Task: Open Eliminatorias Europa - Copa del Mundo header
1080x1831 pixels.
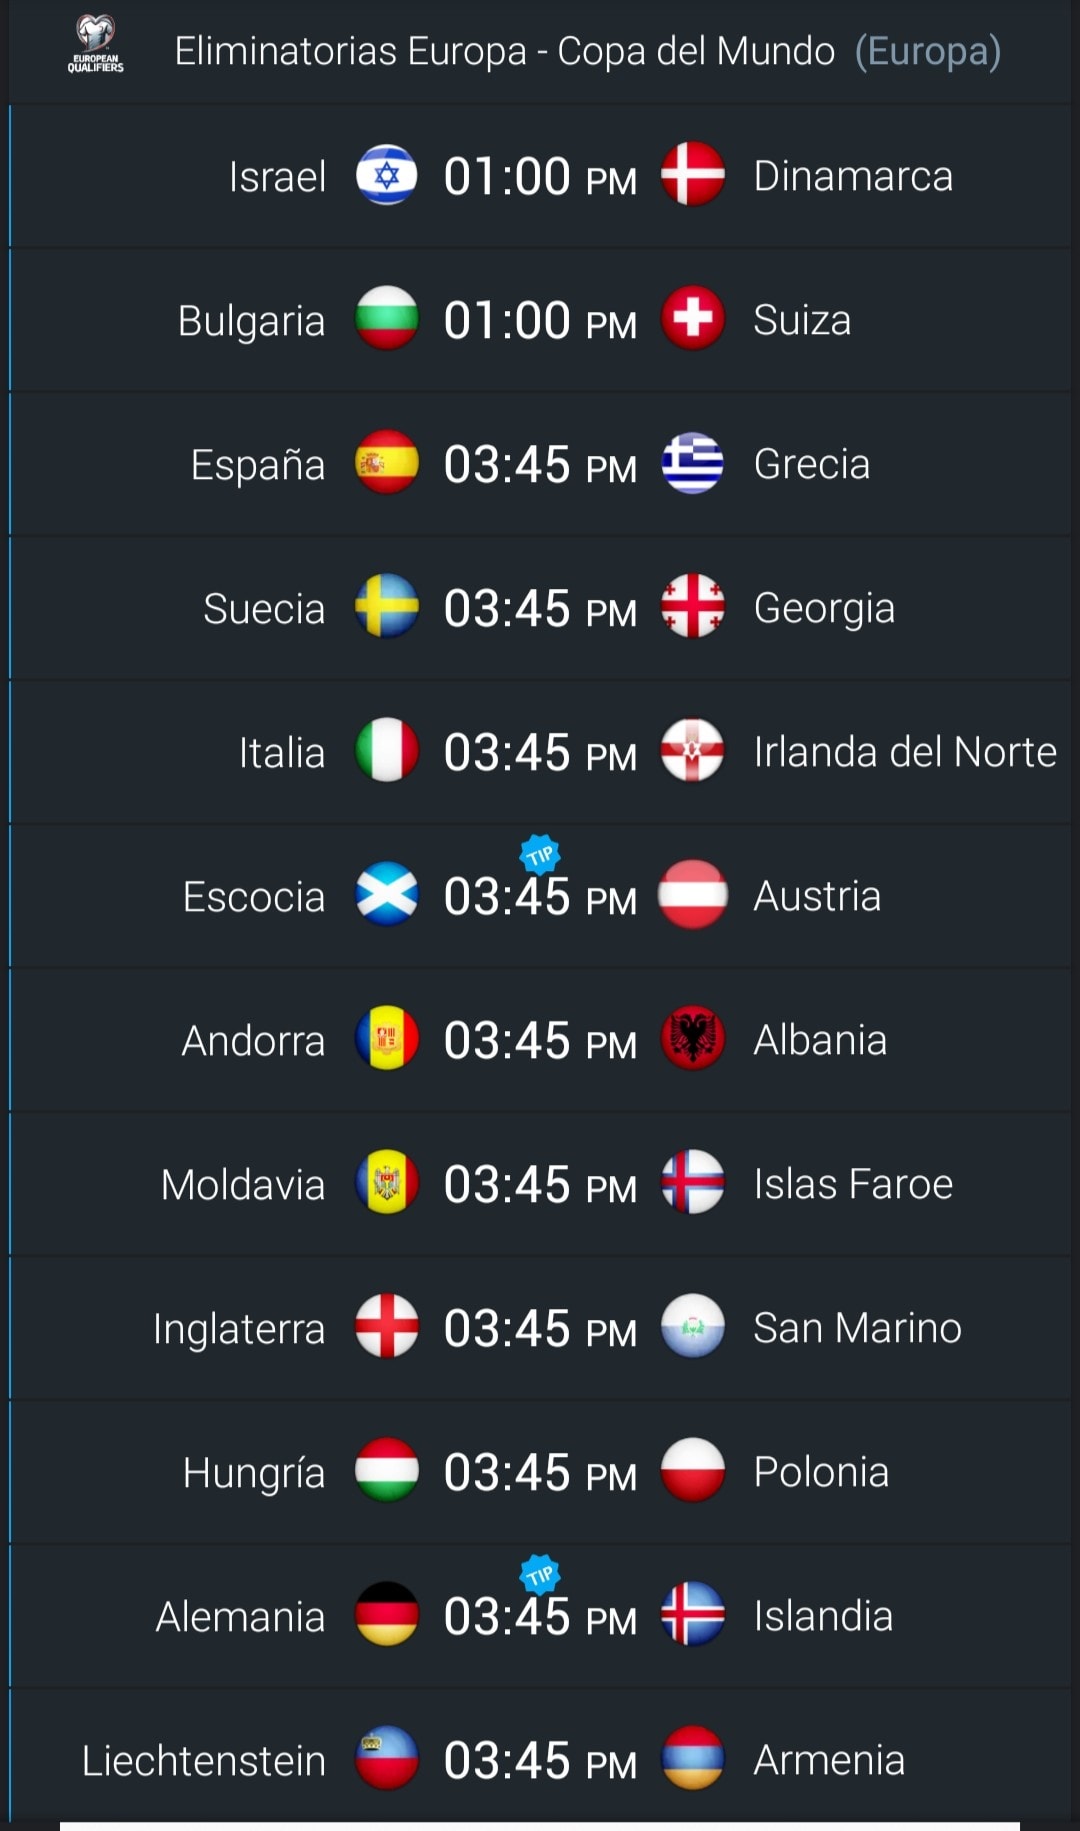Action: (588, 51)
